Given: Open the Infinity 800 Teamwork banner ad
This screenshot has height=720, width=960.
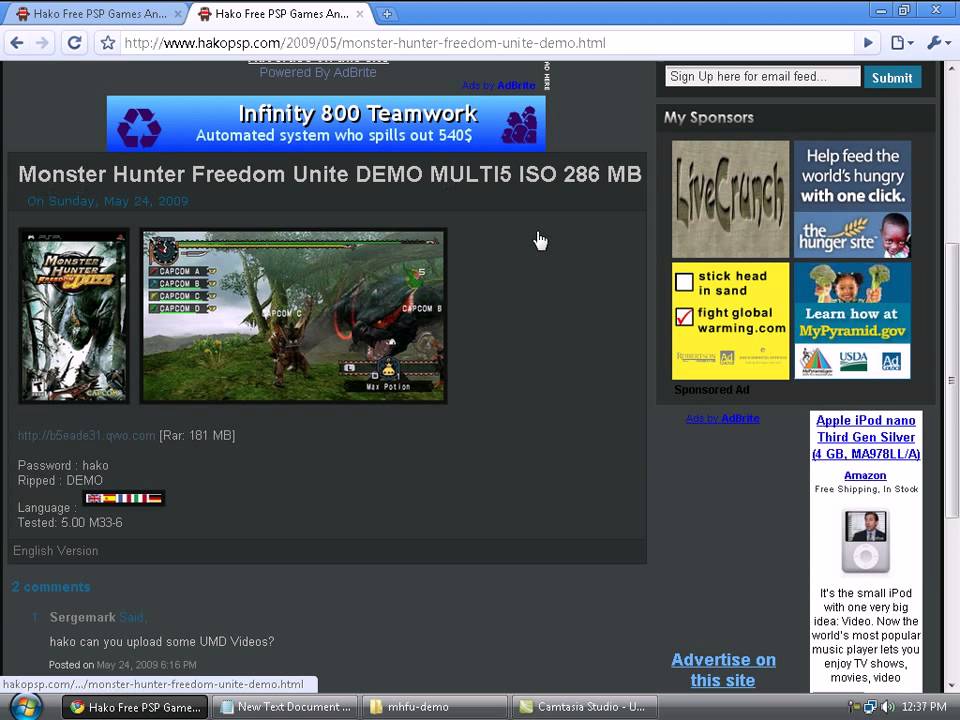Looking at the screenshot, I should click(326, 123).
